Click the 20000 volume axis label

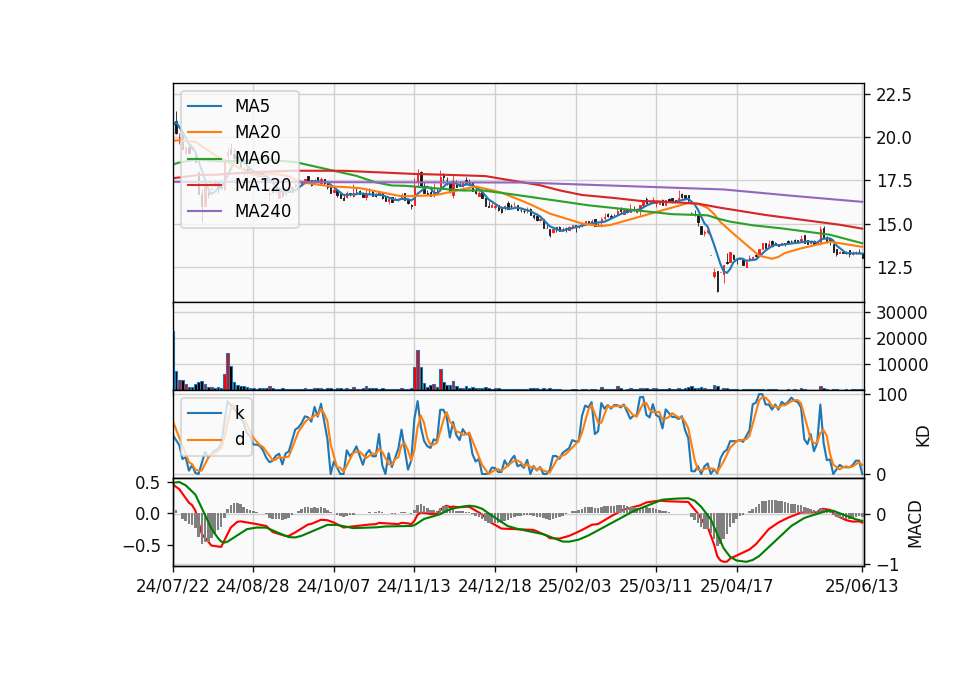[902, 339]
